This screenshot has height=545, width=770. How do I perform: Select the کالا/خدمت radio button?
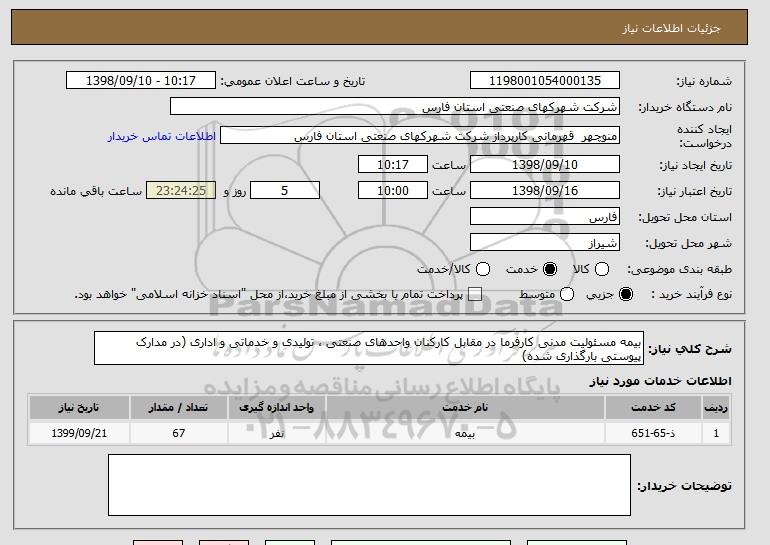[x=483, y=269]
